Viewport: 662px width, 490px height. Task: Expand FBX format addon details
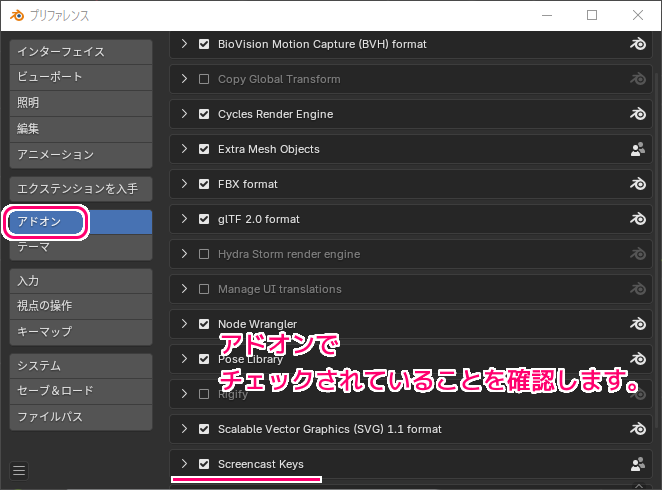pos(184,184)
